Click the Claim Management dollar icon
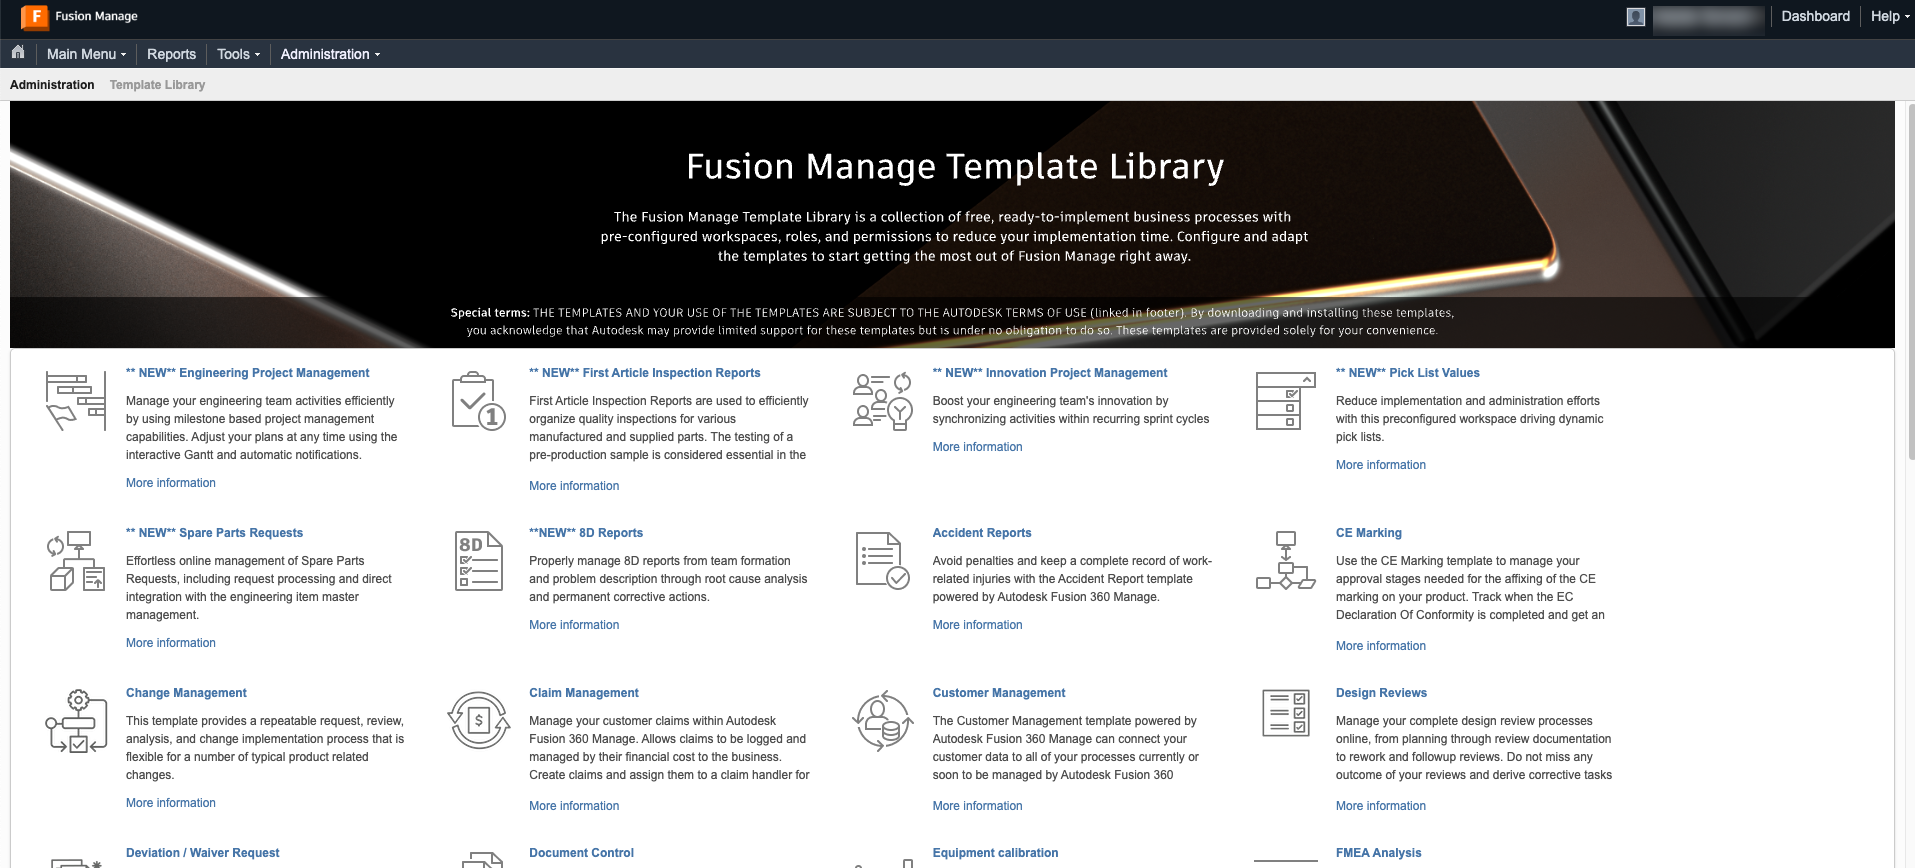 [x=479, y=721]
